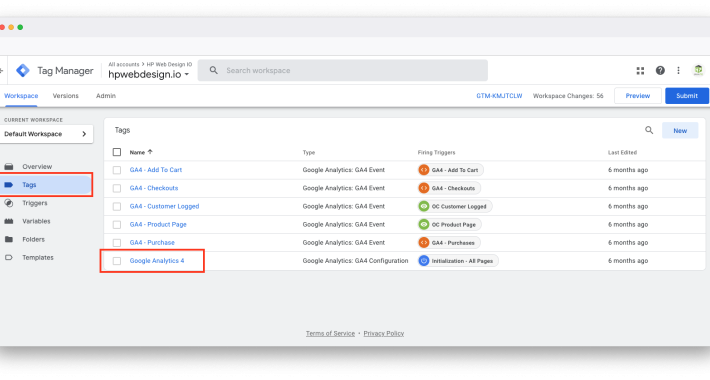Click the New tag button

coord(680,130)
